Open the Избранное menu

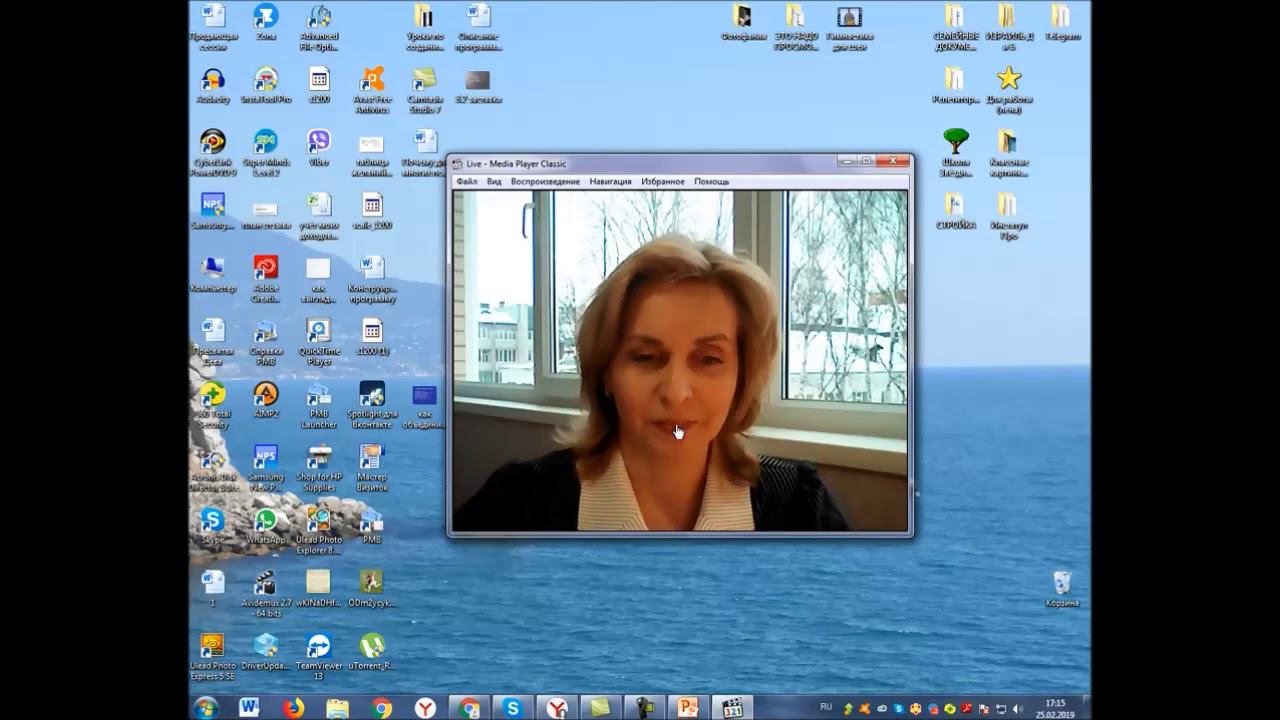click(663, 182)
